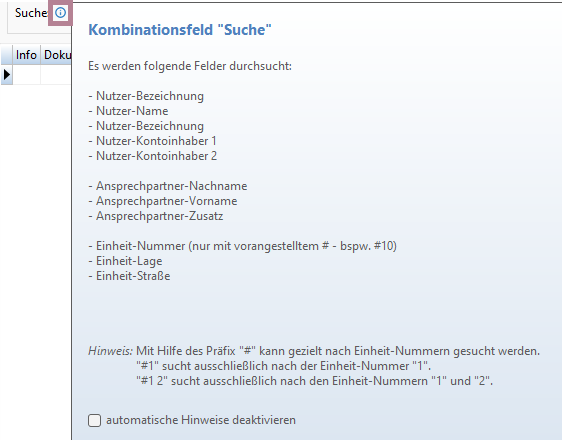Image resolution: width=562 pixels, height=440 pixels.
Task: Click the Suche field label
Action: point(31,13)
